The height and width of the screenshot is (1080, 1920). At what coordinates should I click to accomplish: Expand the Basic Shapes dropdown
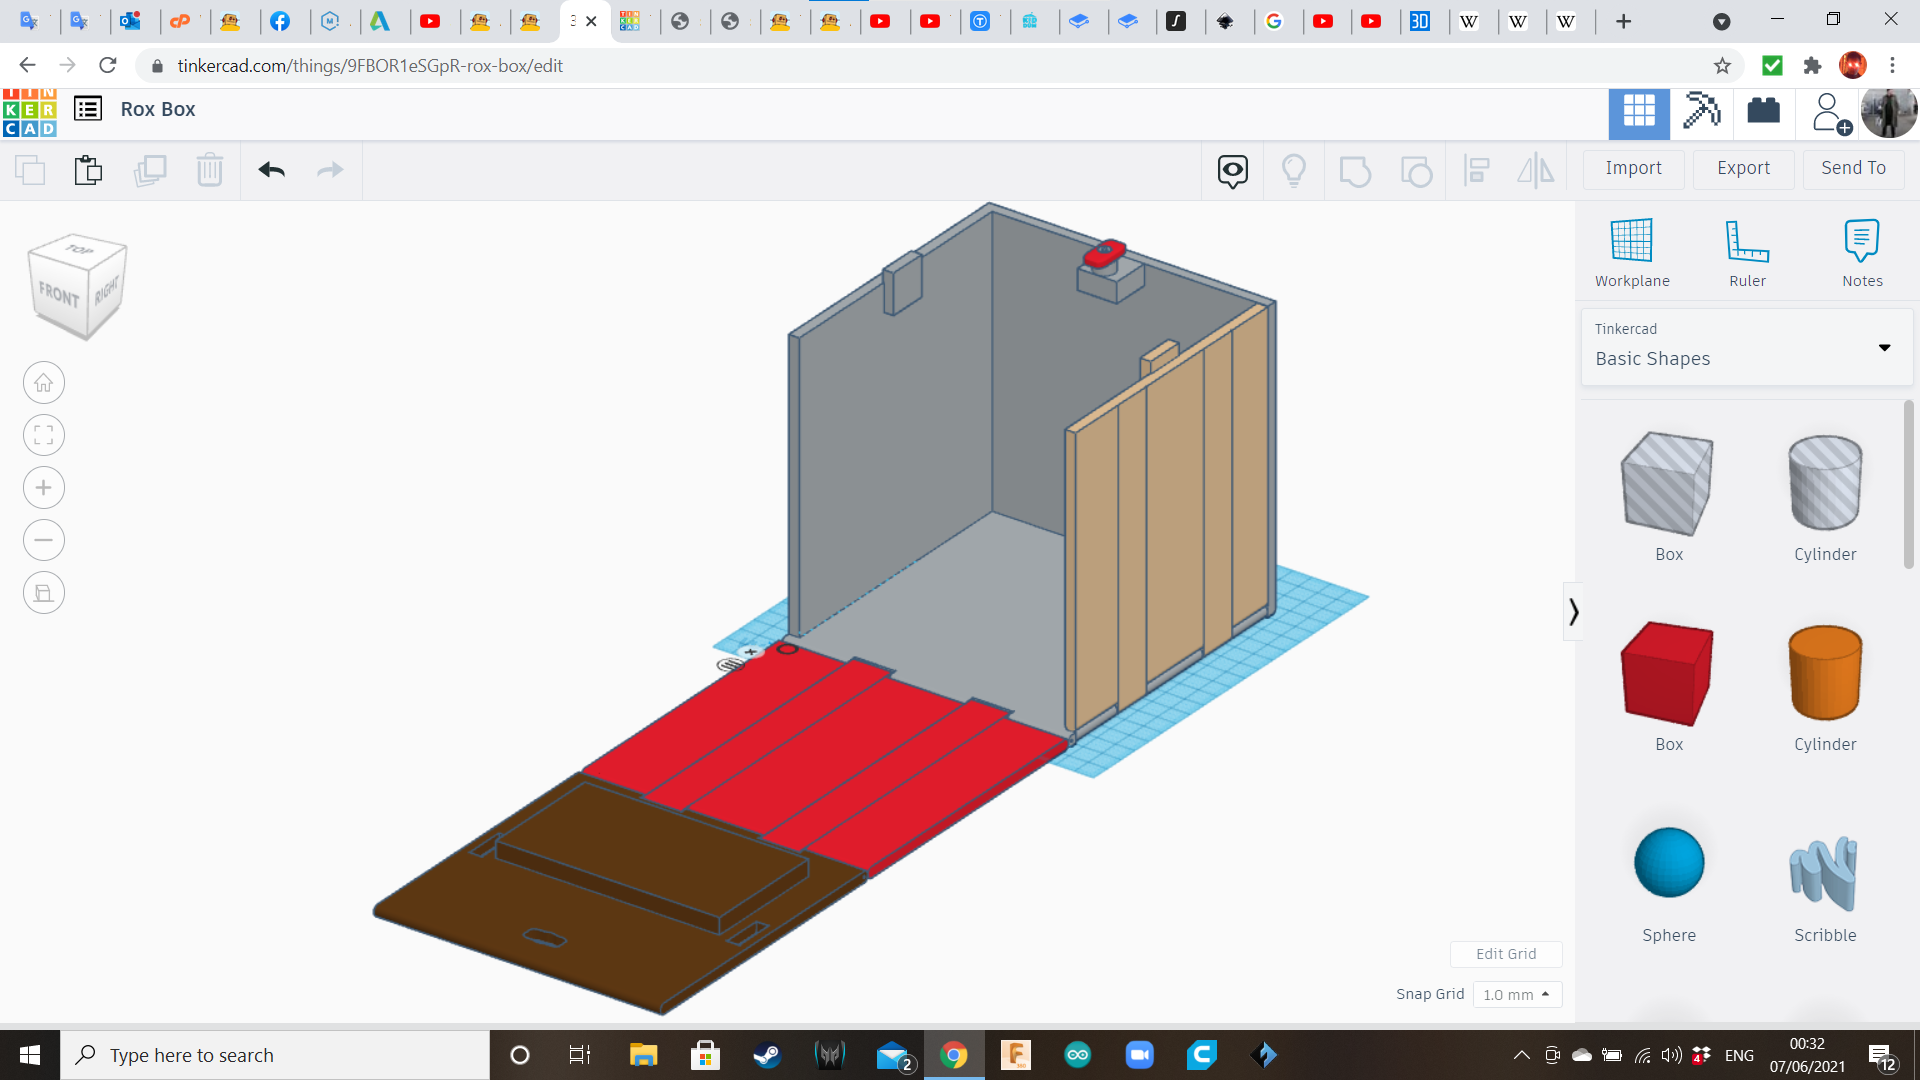tap(1884, 348)
